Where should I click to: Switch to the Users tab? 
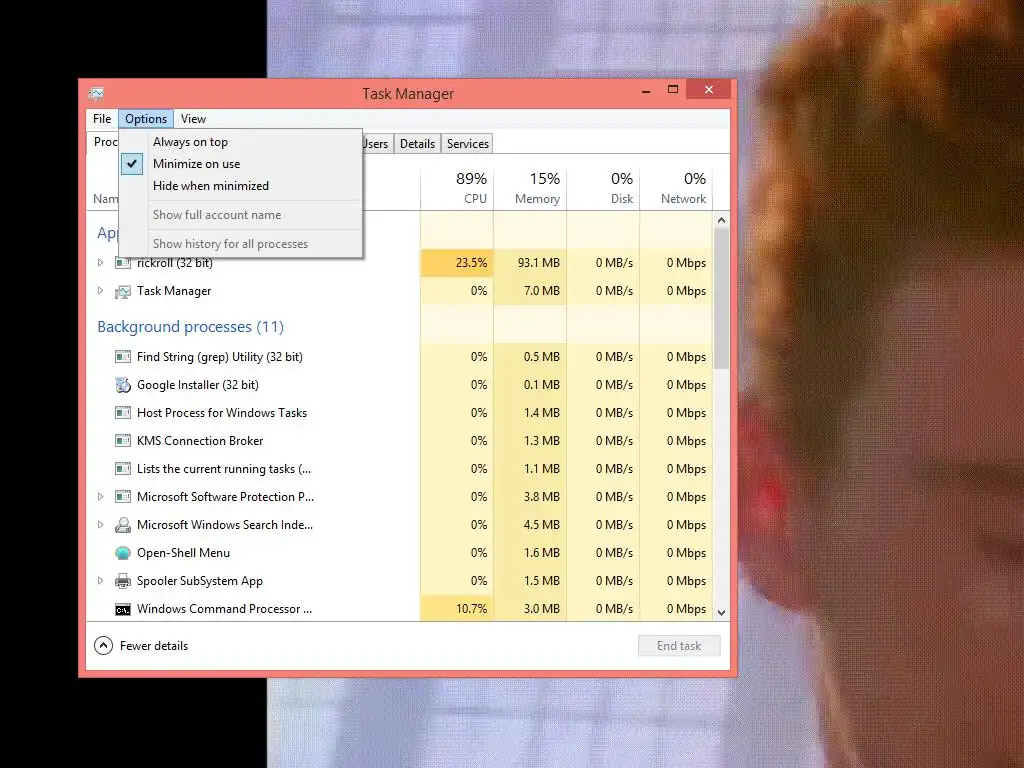coord(376,144)
